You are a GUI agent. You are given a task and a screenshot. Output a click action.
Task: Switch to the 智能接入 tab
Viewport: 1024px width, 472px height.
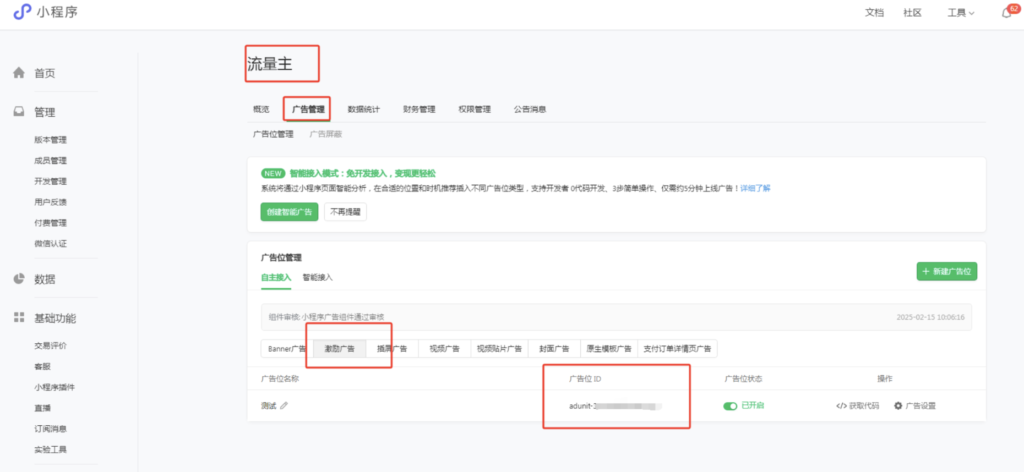318,277
